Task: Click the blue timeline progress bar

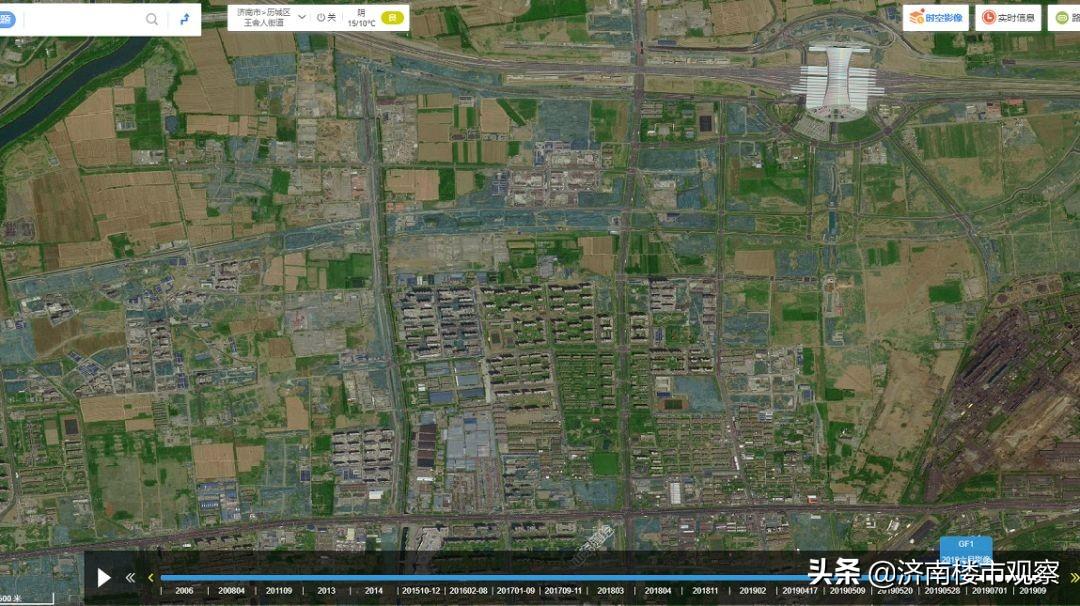Action: coord(480,577)
